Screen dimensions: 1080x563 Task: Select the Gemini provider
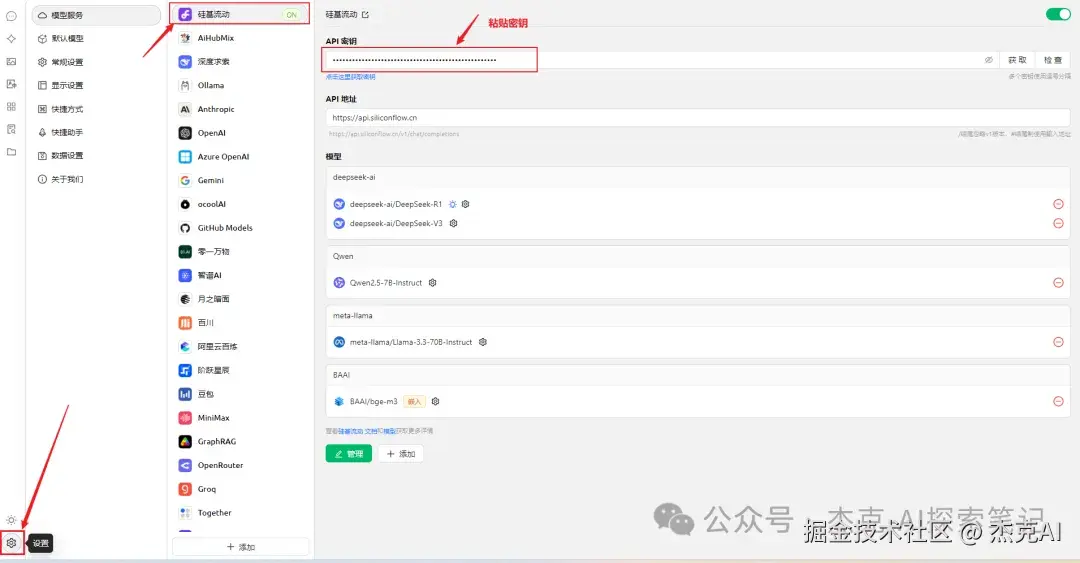click(x=240, y=181)
